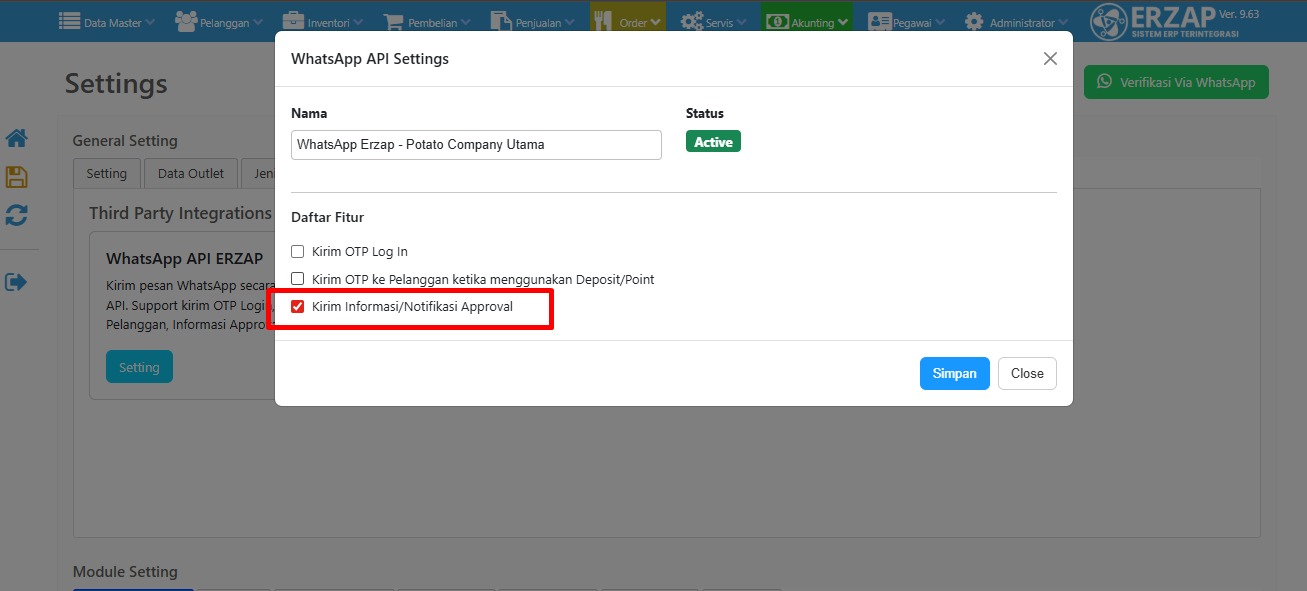
Task: Click the logout arrow sidebar icon
Action: tap(16, 282)
